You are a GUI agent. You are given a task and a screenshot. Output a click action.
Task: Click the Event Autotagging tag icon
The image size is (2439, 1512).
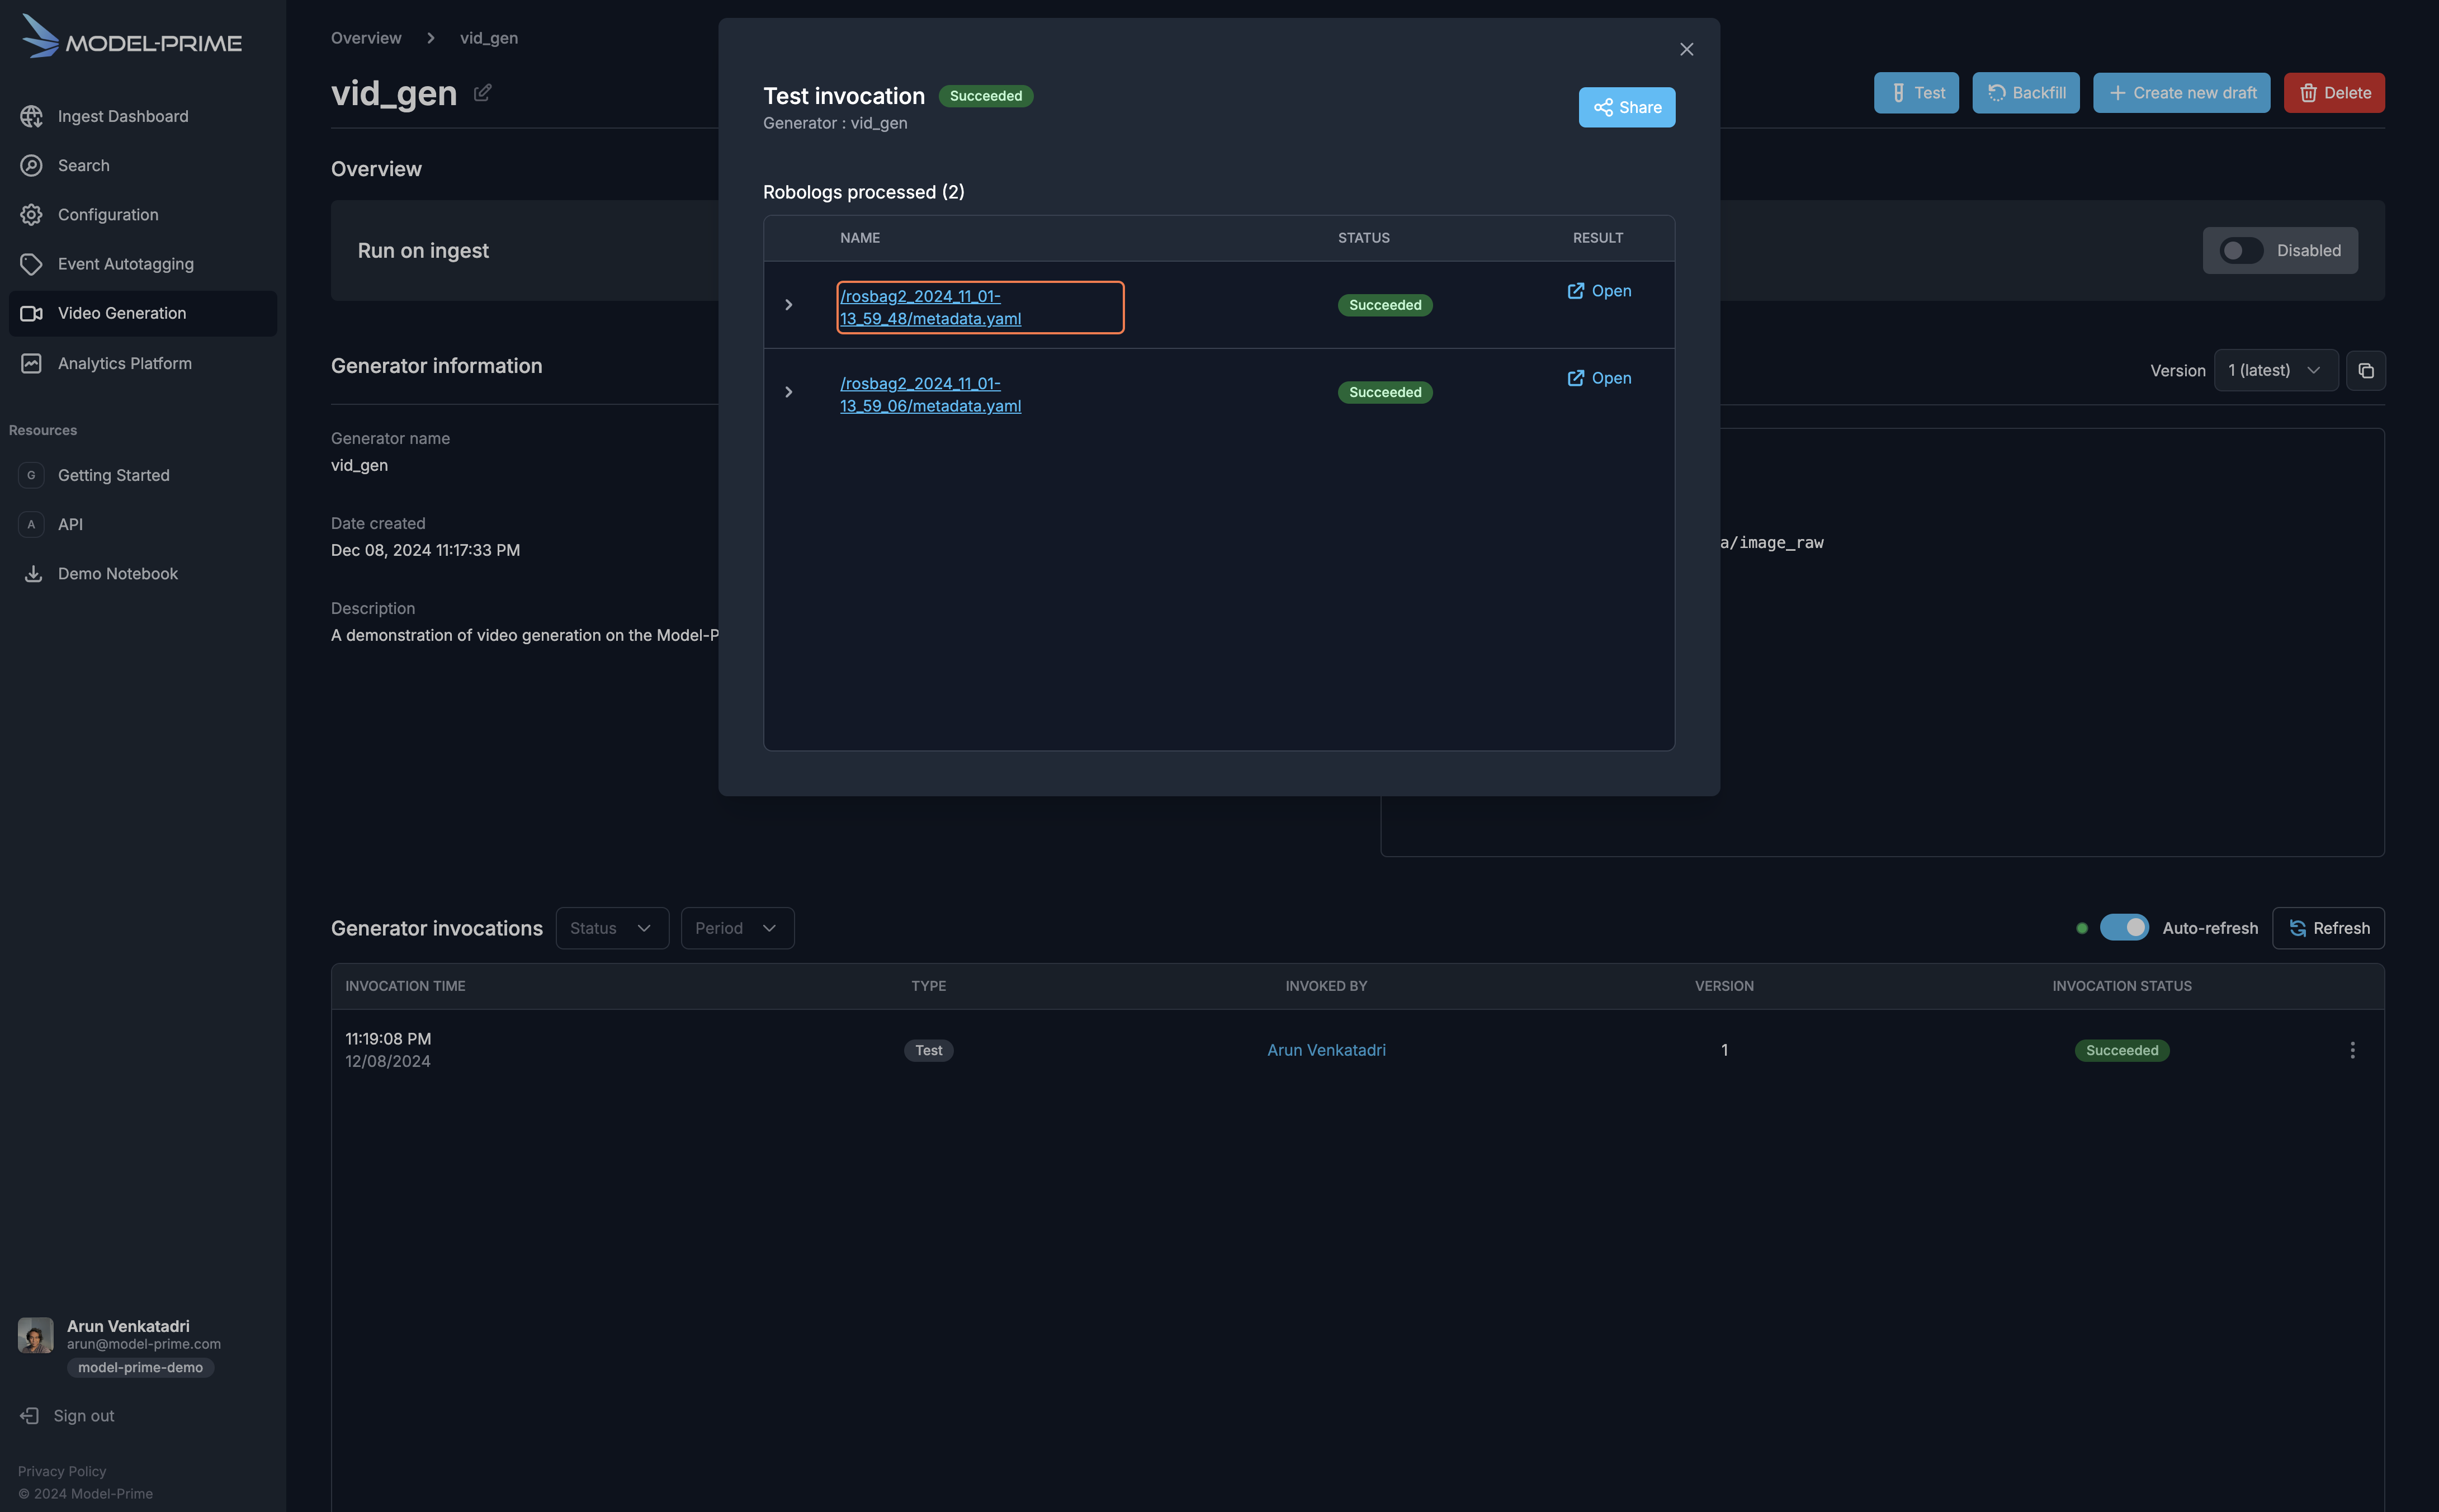pyautogui.click(x=32, y=264)
